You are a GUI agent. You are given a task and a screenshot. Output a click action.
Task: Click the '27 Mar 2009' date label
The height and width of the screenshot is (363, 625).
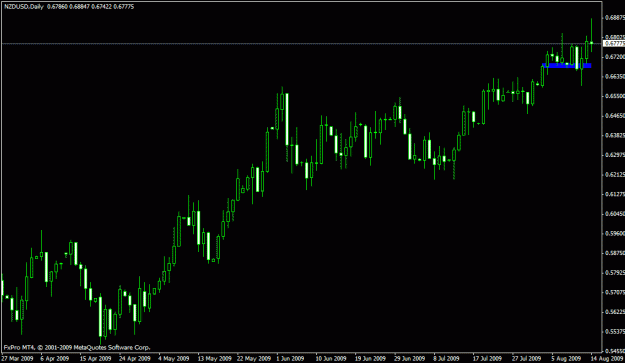(x=17, y=358)
